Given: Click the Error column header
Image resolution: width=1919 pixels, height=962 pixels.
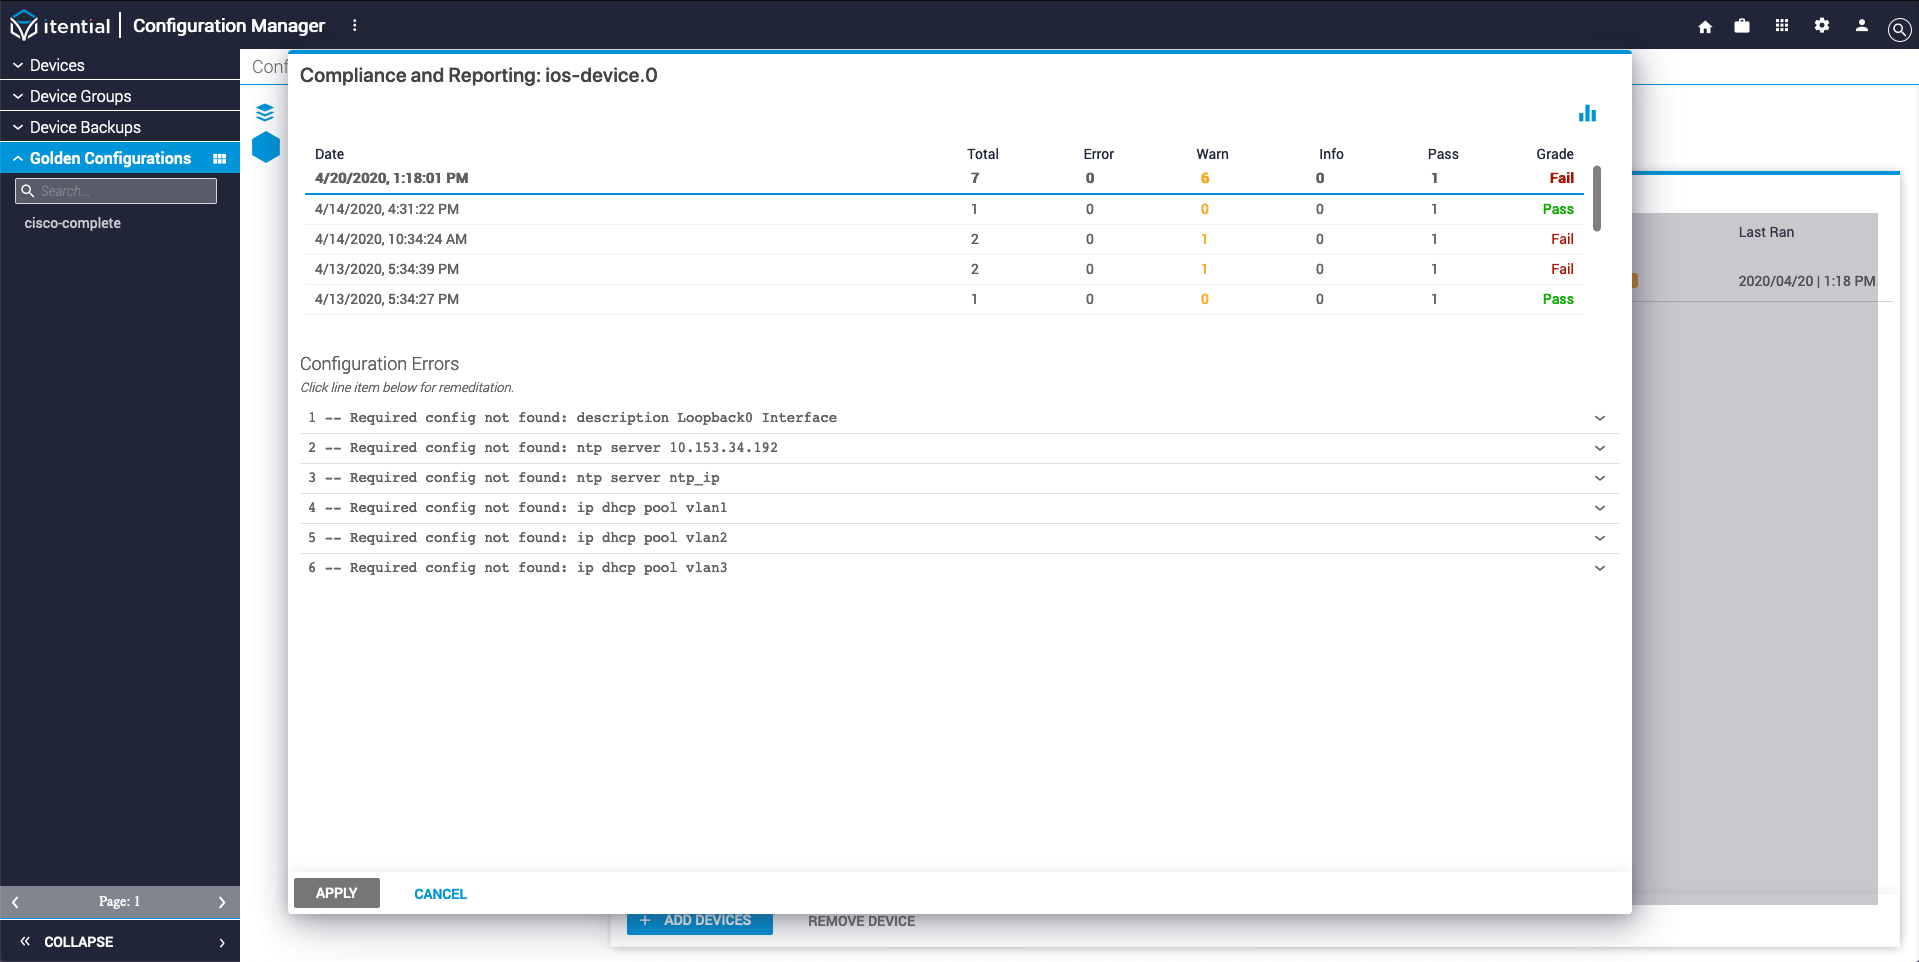Looking at the screenshot, I should point(1098,154).
